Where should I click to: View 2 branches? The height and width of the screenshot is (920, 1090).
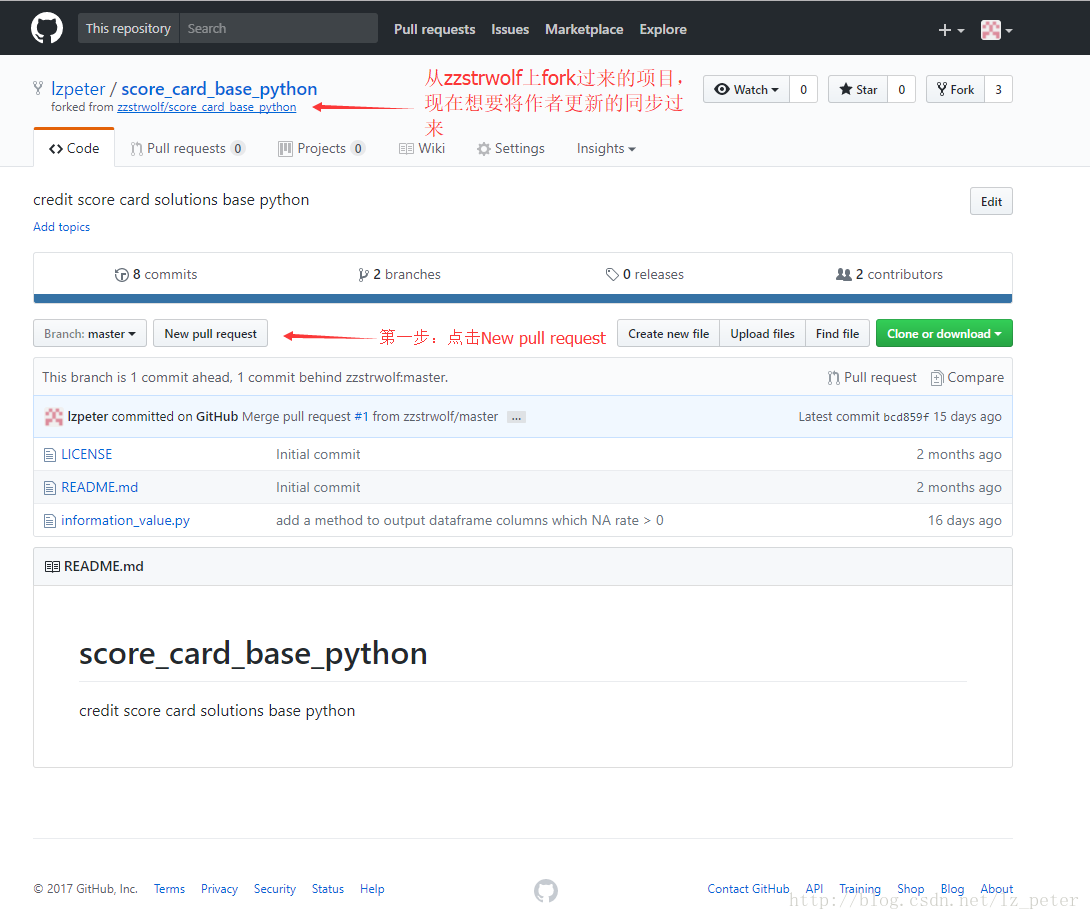(x=399, y=275)
